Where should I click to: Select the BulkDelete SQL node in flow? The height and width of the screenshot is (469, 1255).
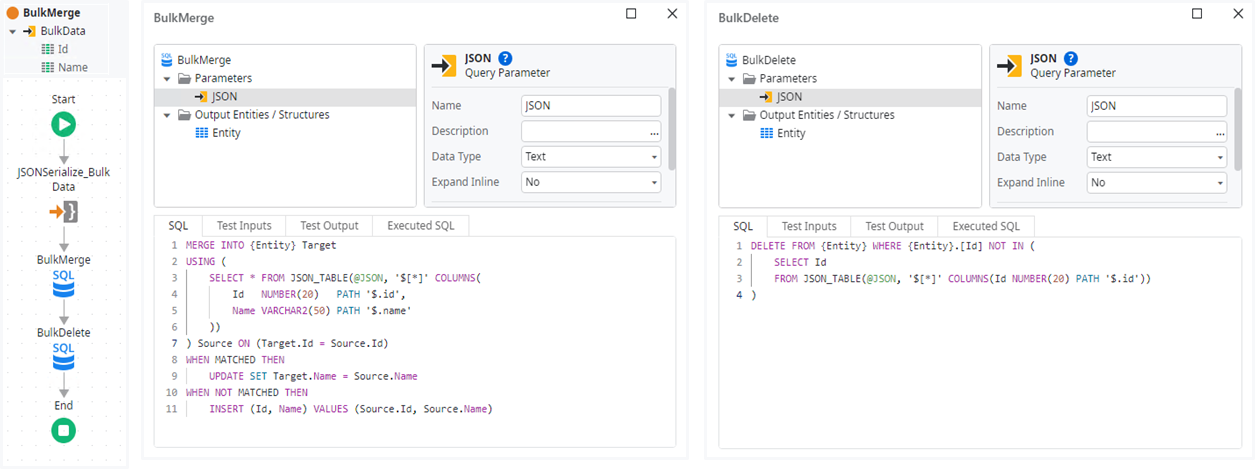pos(63,358)
